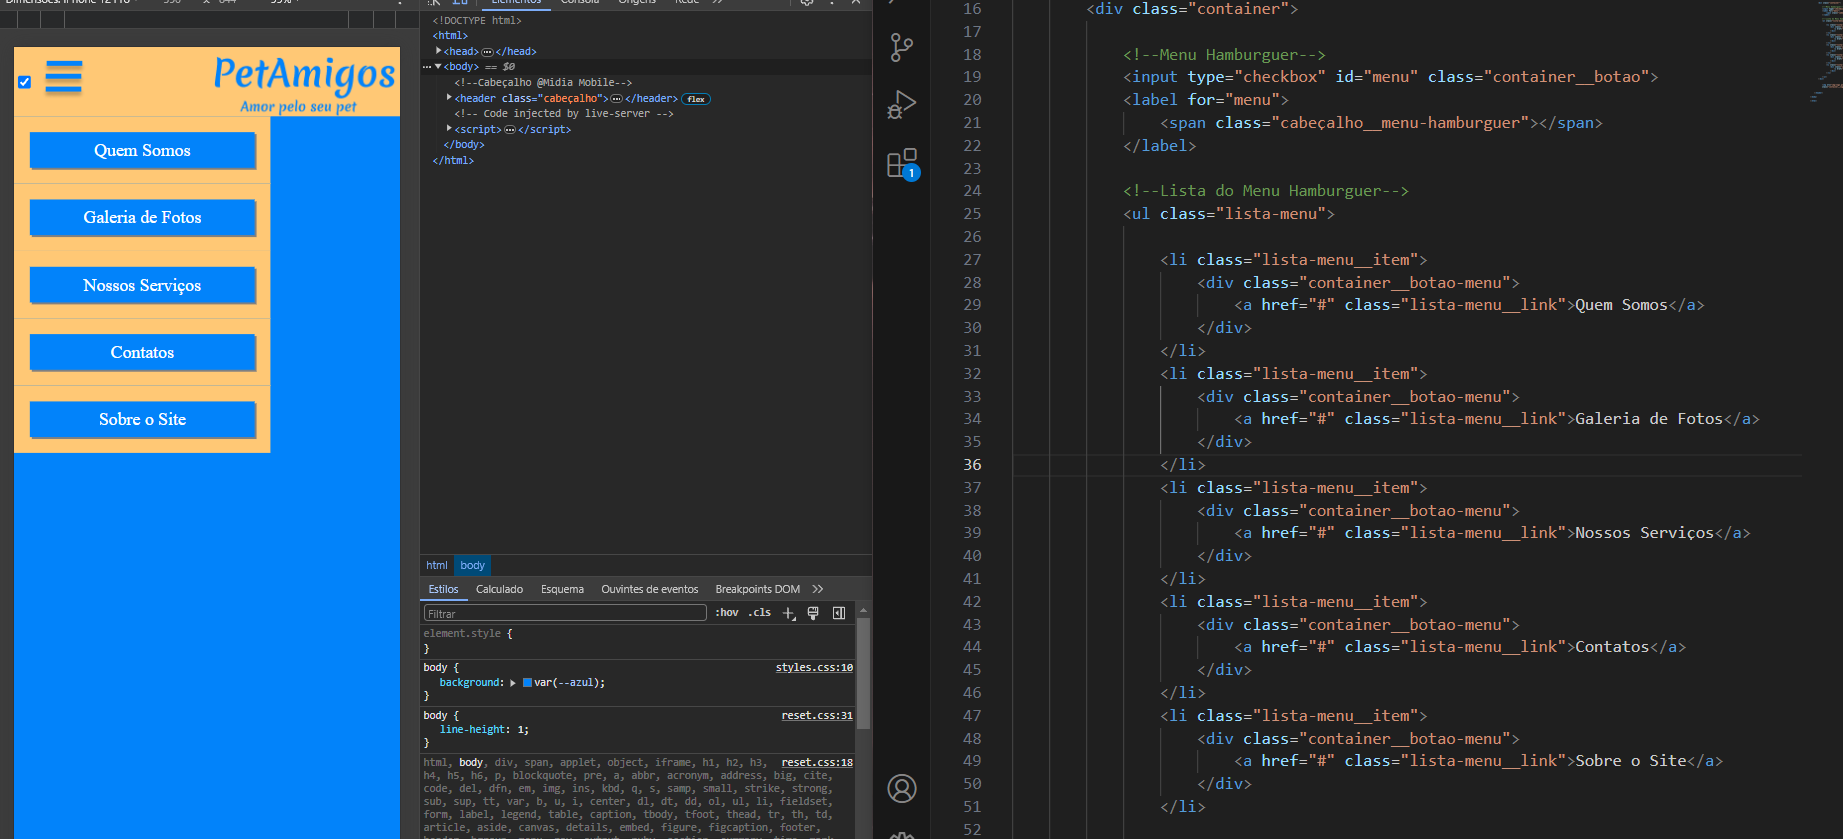Open Source Control in VS Code activity bar

[x=901, y=47]
